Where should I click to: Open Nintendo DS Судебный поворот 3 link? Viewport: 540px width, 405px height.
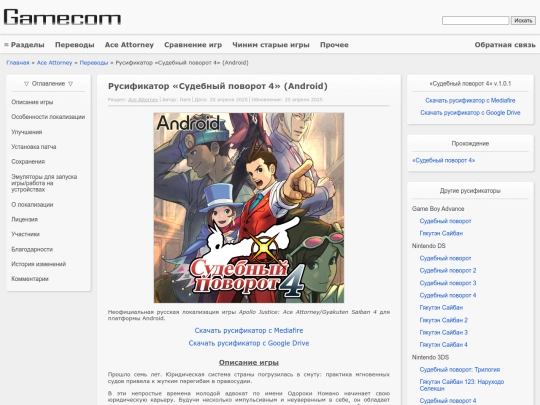coord(448,283)
